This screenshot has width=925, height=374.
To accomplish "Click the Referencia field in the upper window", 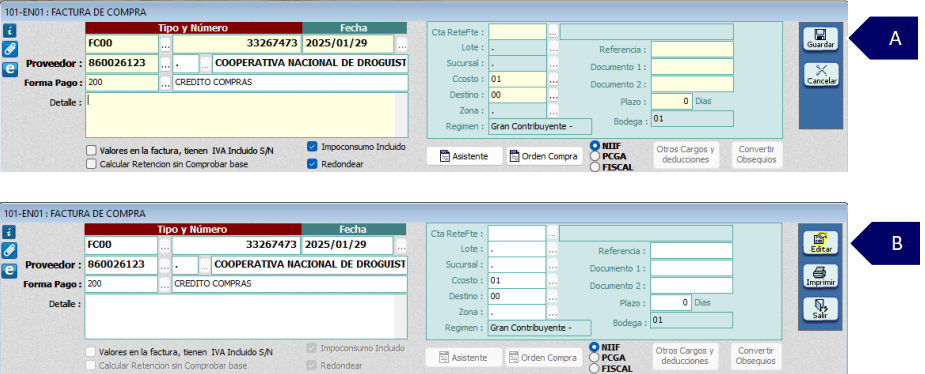I will (x=692, y=50).
